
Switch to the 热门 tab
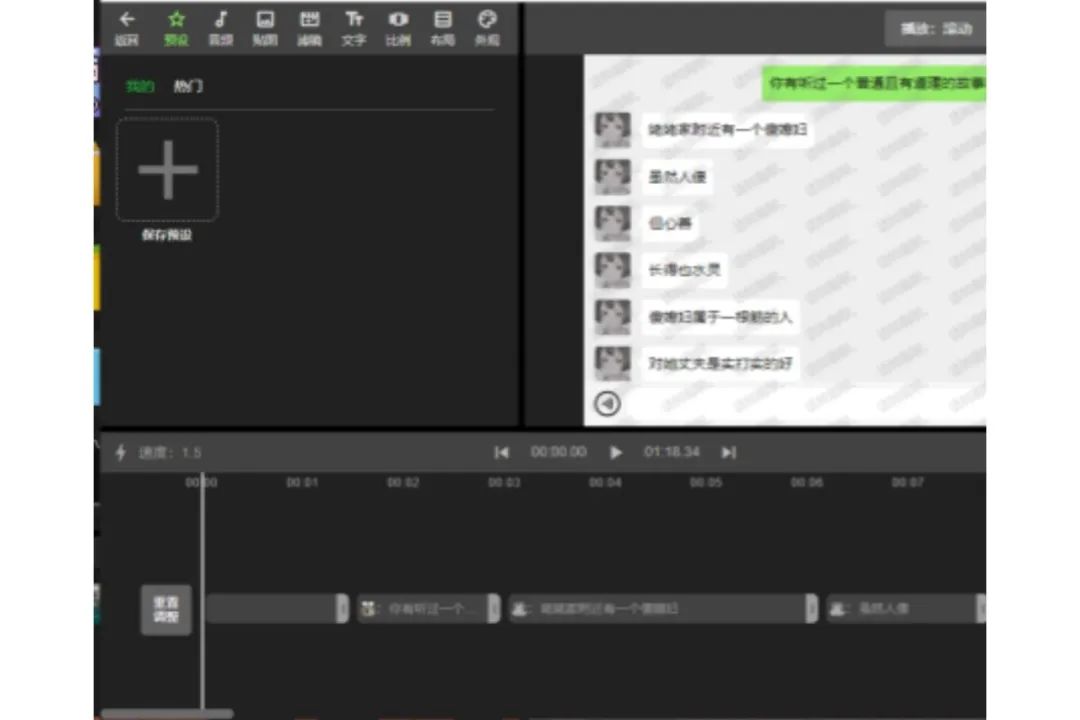188,86
